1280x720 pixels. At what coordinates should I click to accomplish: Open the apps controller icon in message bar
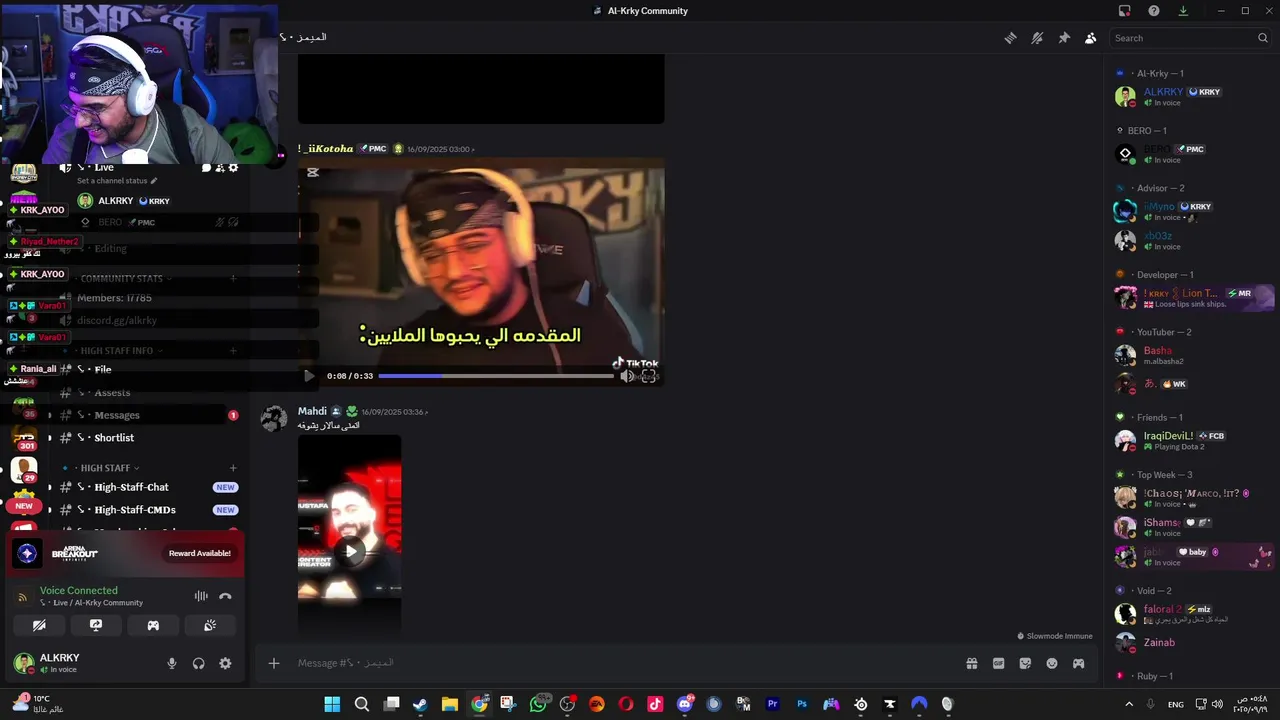(x=1078, y=663)
